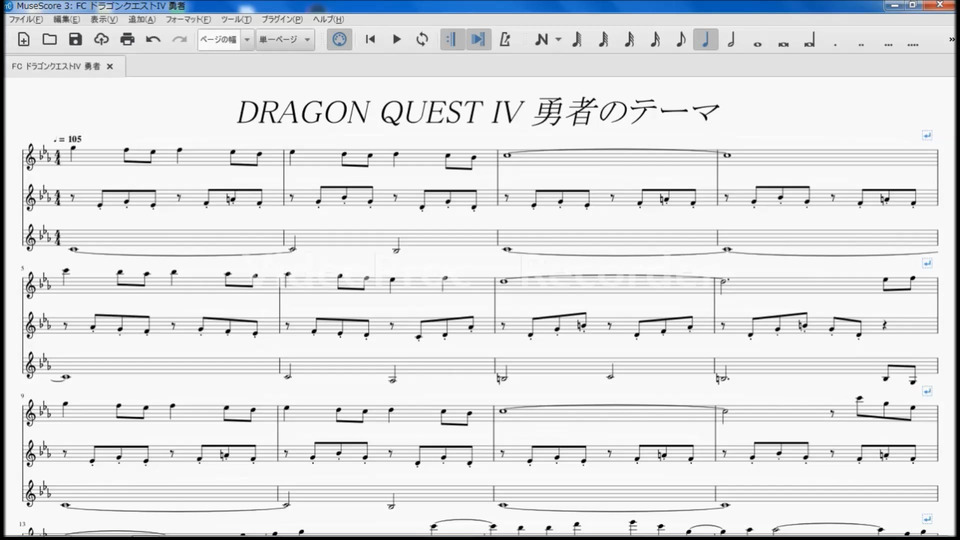Select the second system's line break marker
Image resolution: width=960 pixels, height=540 pixels.
point(927,263)
